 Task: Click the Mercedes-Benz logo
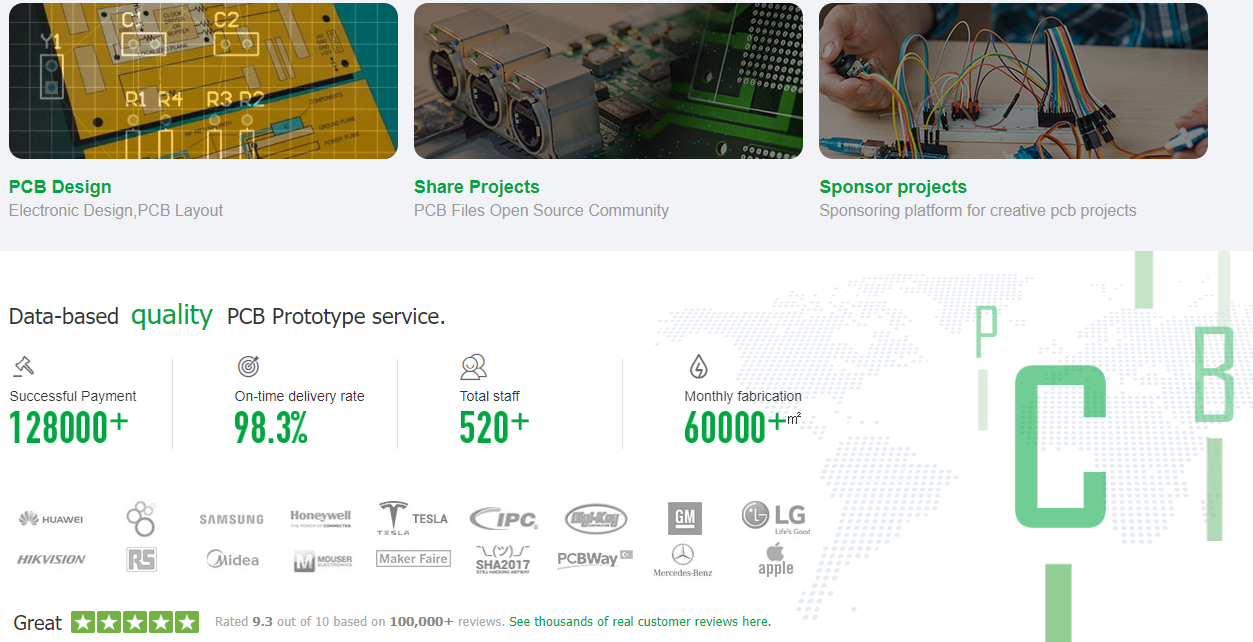tap(683, 561)
